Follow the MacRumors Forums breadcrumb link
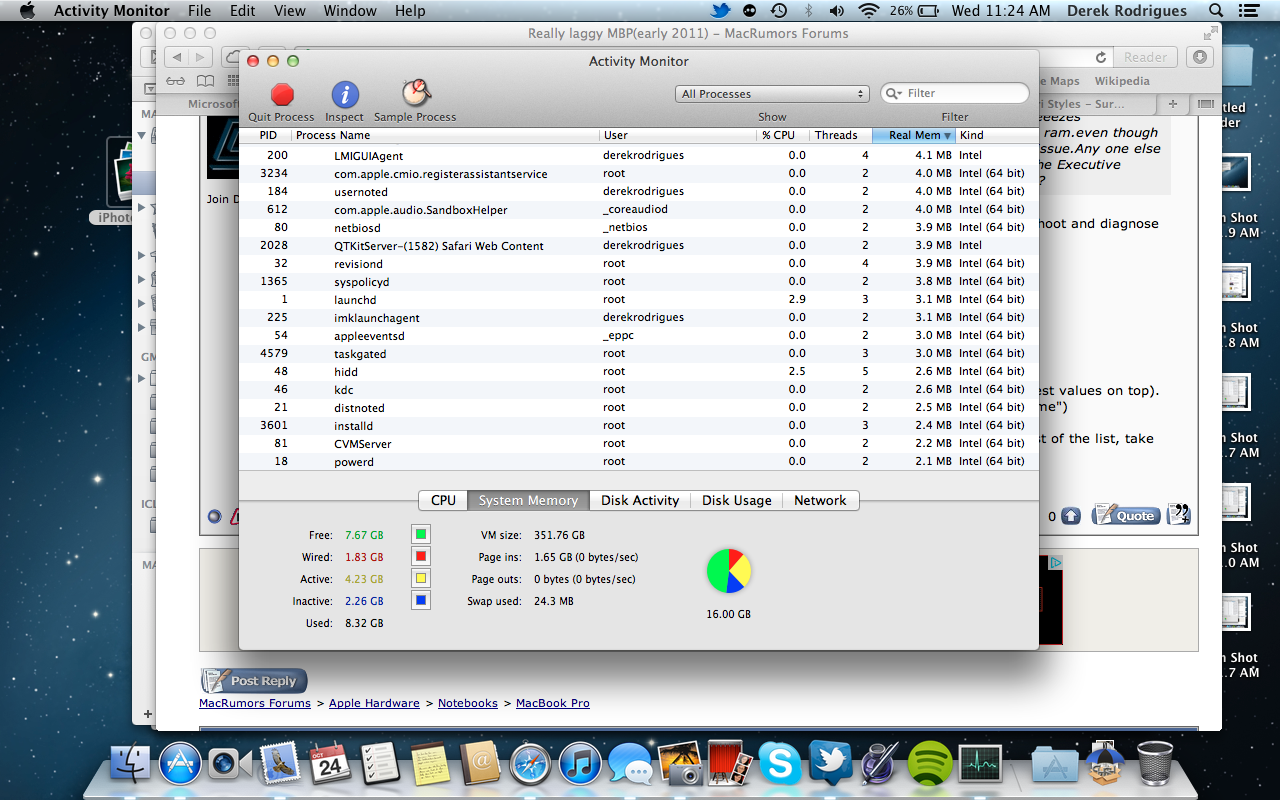Viewport: 1280px width, 800px height. (x=255, y=703)
